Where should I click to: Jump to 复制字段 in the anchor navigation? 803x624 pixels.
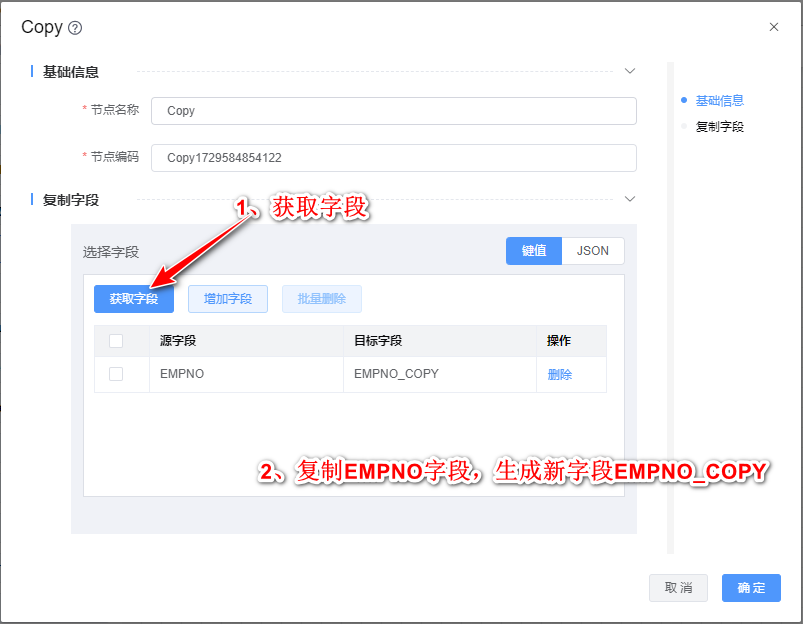click(x=719, y=127)
